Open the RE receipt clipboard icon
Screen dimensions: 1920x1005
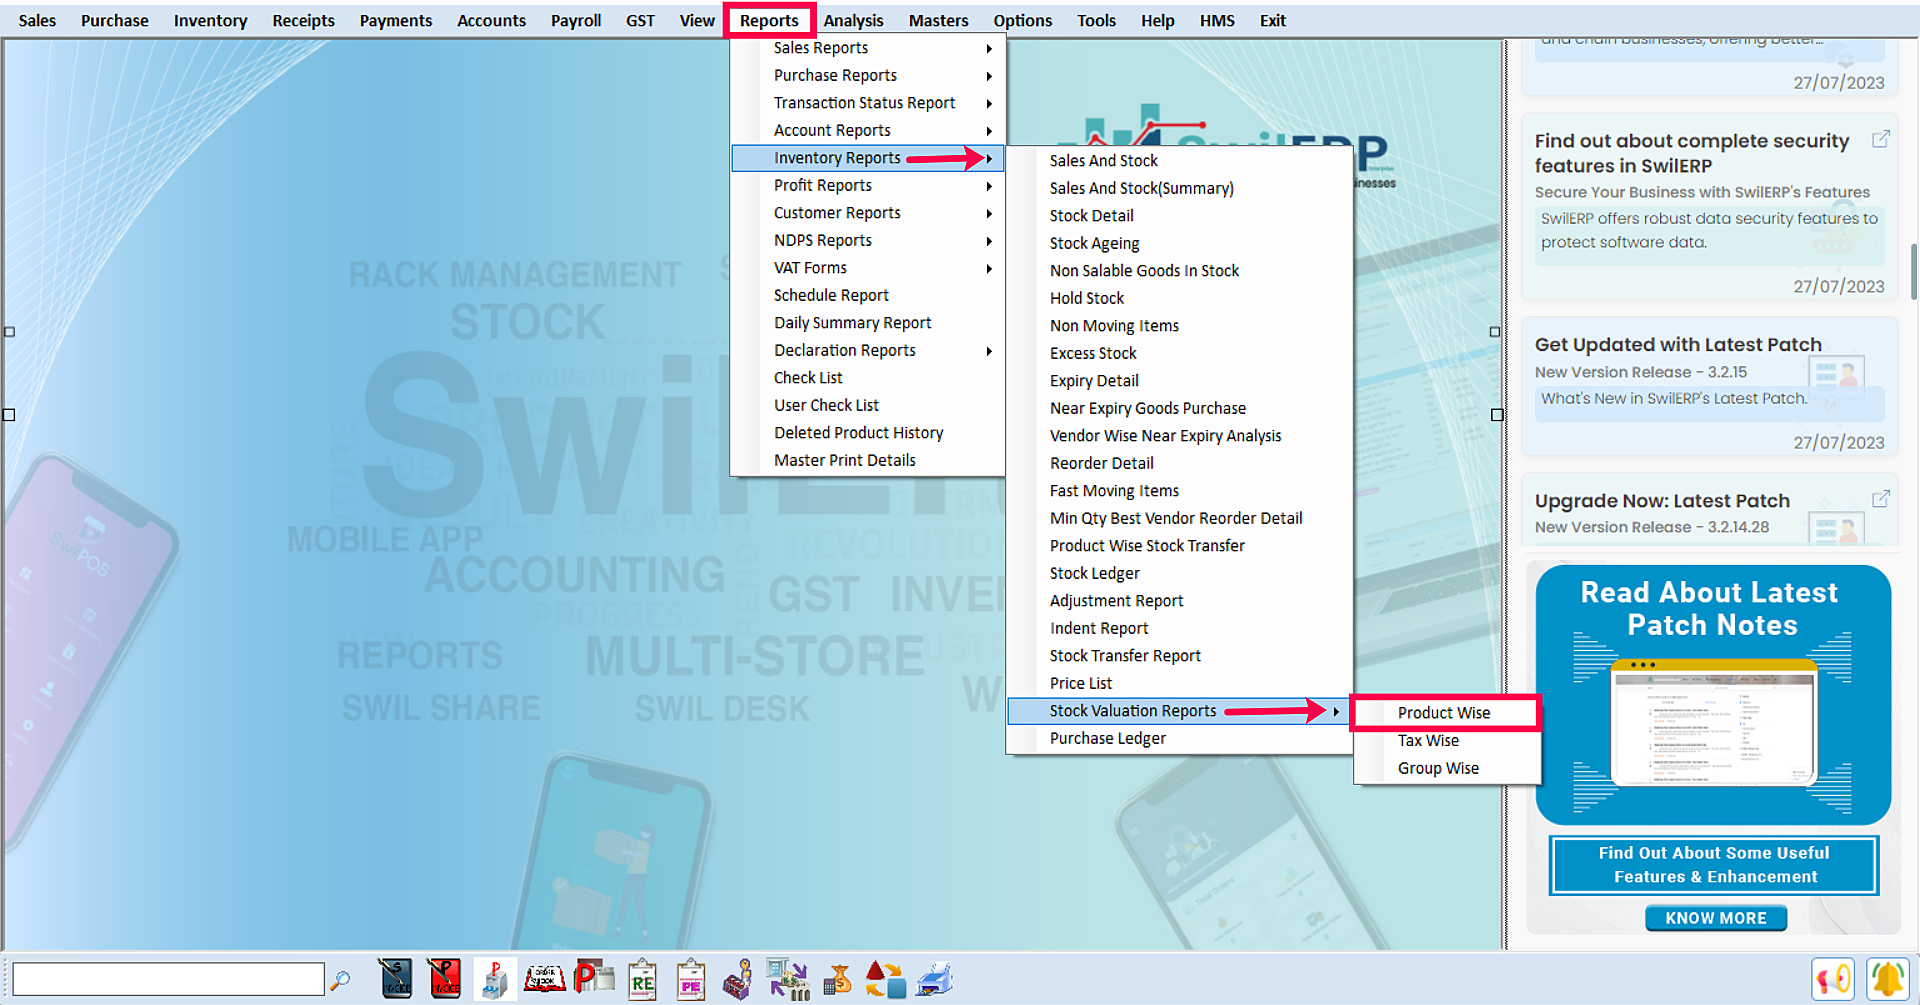pos(642,979)
